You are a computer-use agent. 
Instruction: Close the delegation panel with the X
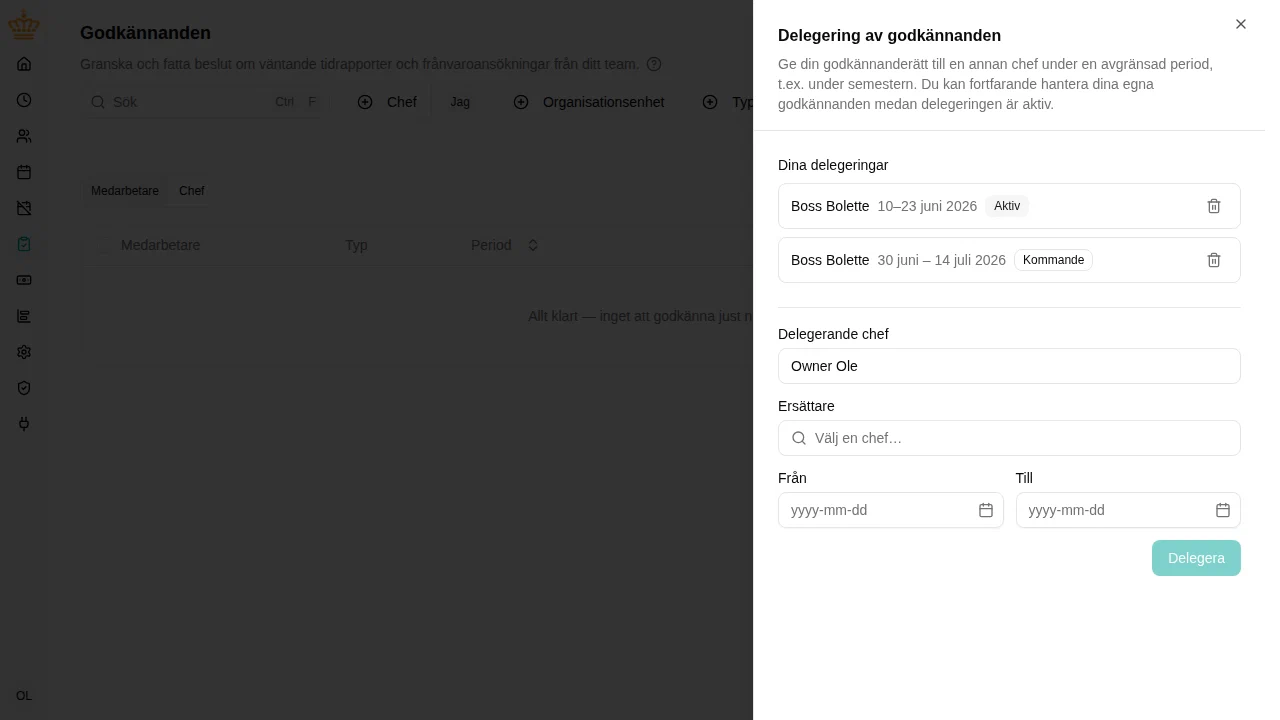(1241, 24)
